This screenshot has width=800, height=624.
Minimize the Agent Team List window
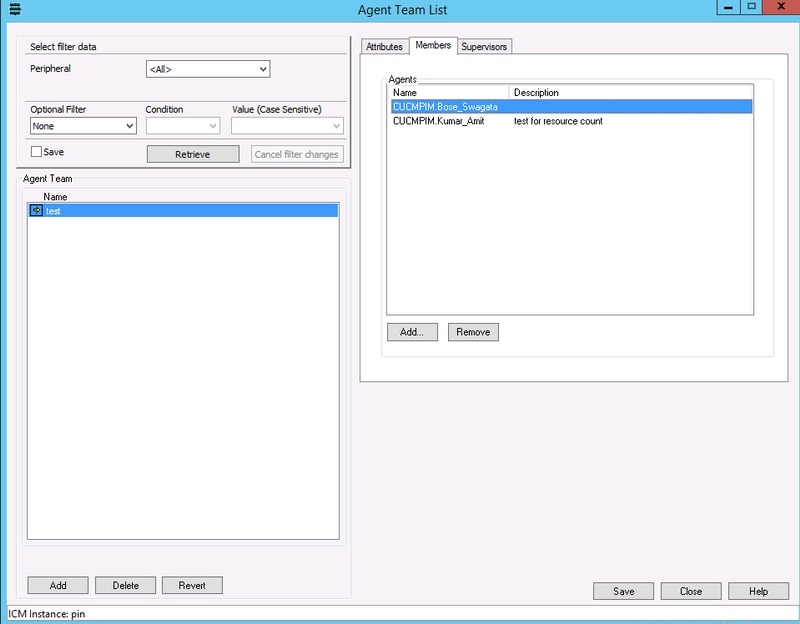click(x=728, y=7)
